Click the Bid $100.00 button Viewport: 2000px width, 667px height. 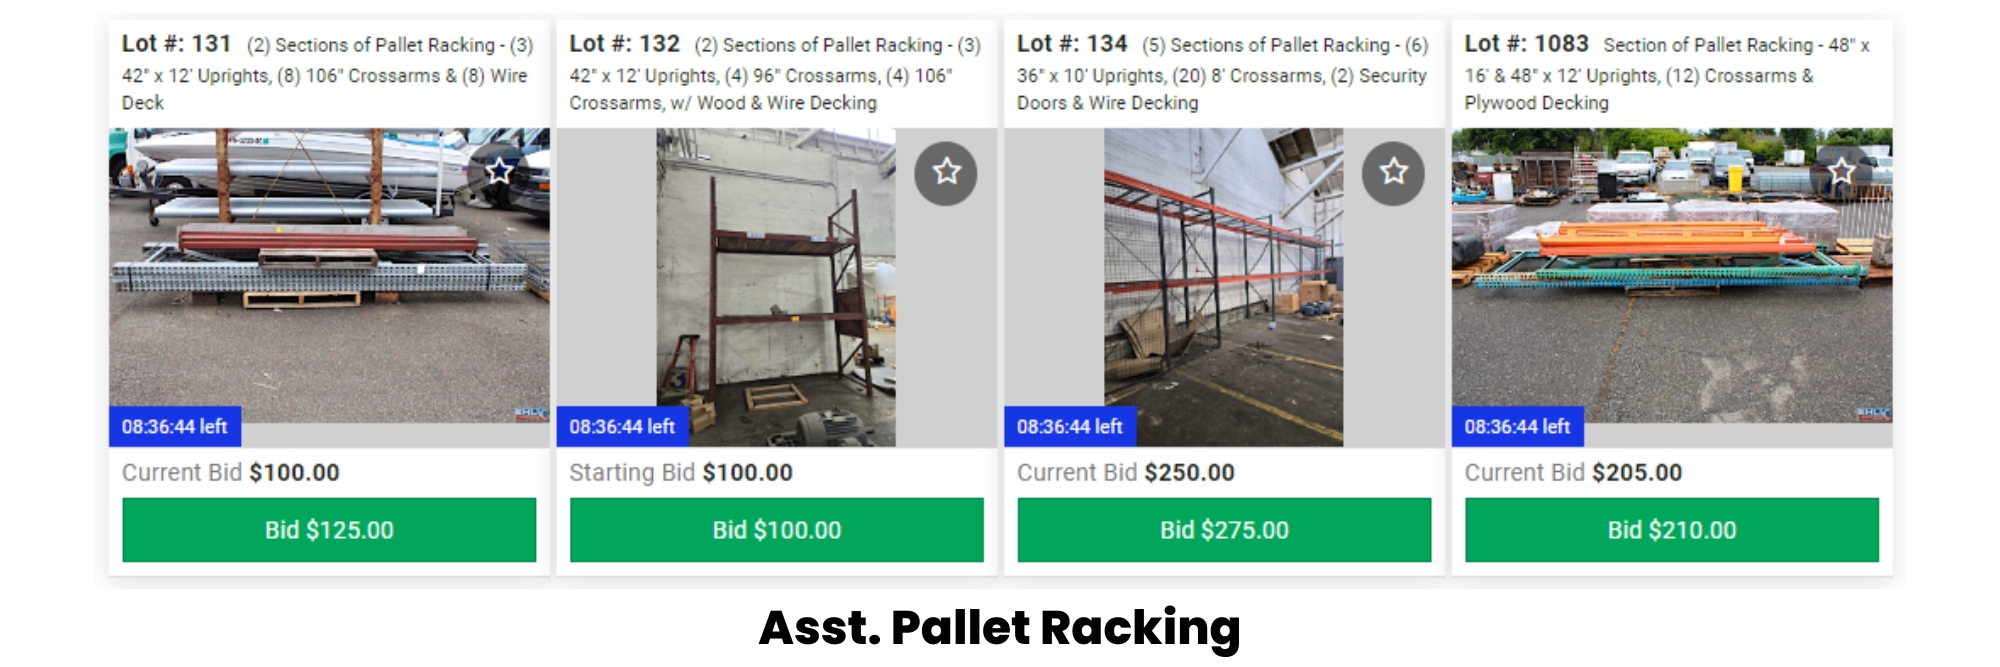[777, 530]
